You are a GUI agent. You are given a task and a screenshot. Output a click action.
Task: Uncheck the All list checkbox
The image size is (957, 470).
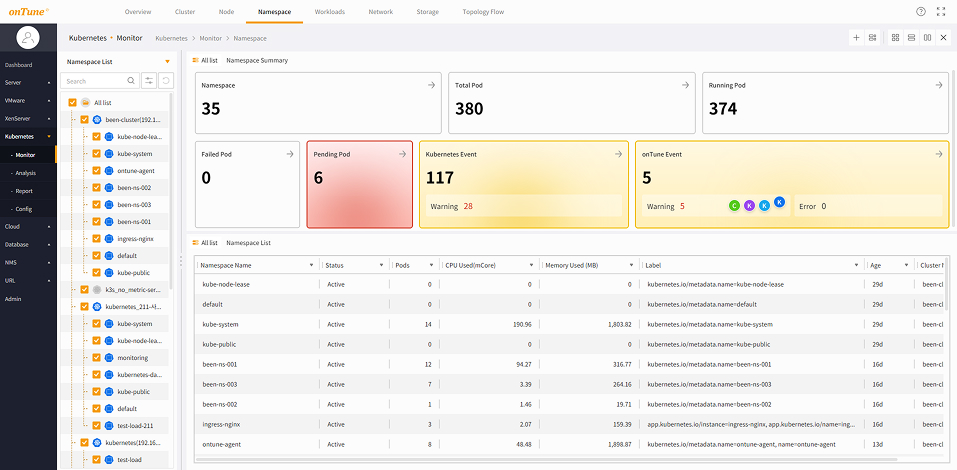[x=73, y=103]
